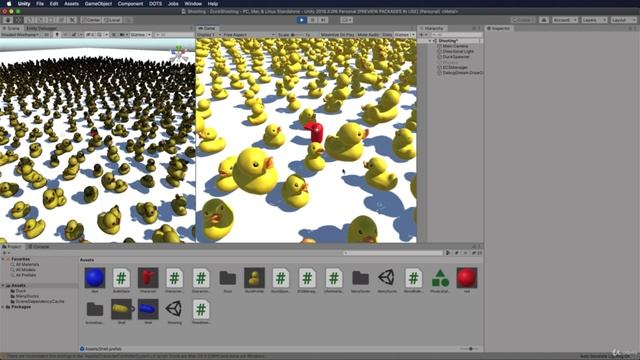
Task: Select the custom editor tools icon
Action: point(72,20)
